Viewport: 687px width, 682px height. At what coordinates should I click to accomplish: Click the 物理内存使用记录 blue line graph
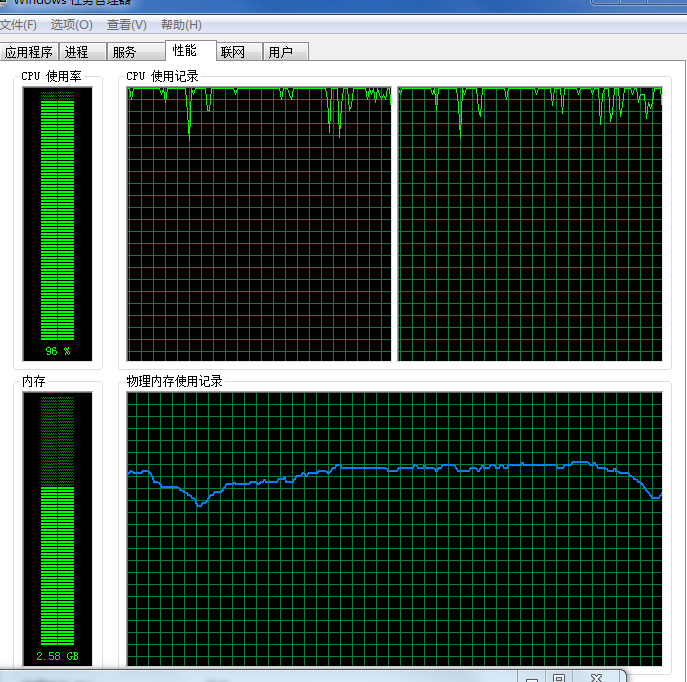(x=394, y=528)
